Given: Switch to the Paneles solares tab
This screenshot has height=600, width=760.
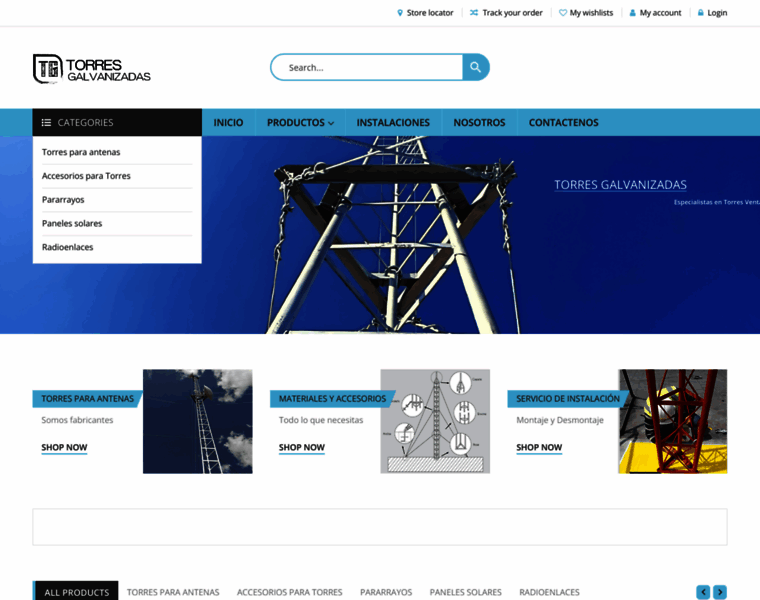Looking at the screenshot, I should [x=465, y=592].
